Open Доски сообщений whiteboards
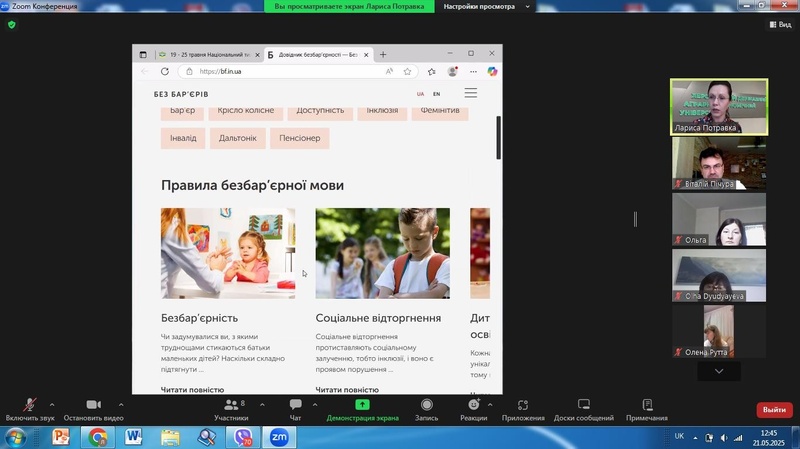 coord(583,405)
